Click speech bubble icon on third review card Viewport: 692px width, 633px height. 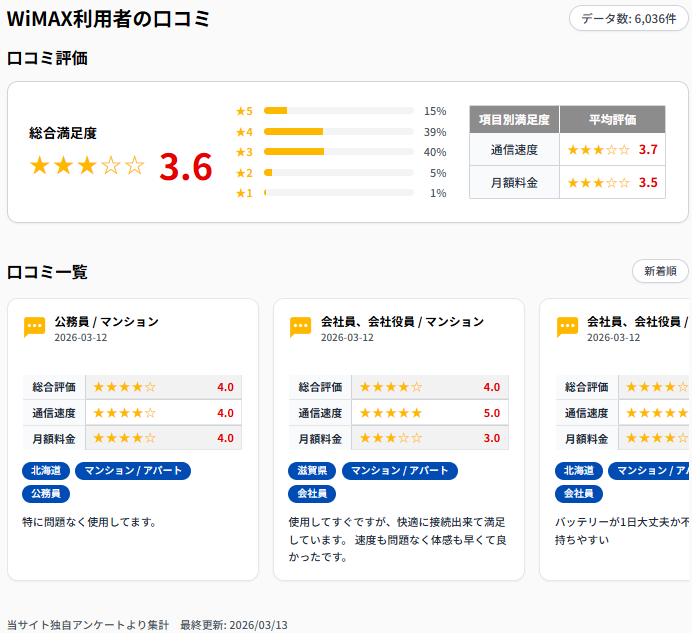568,327
